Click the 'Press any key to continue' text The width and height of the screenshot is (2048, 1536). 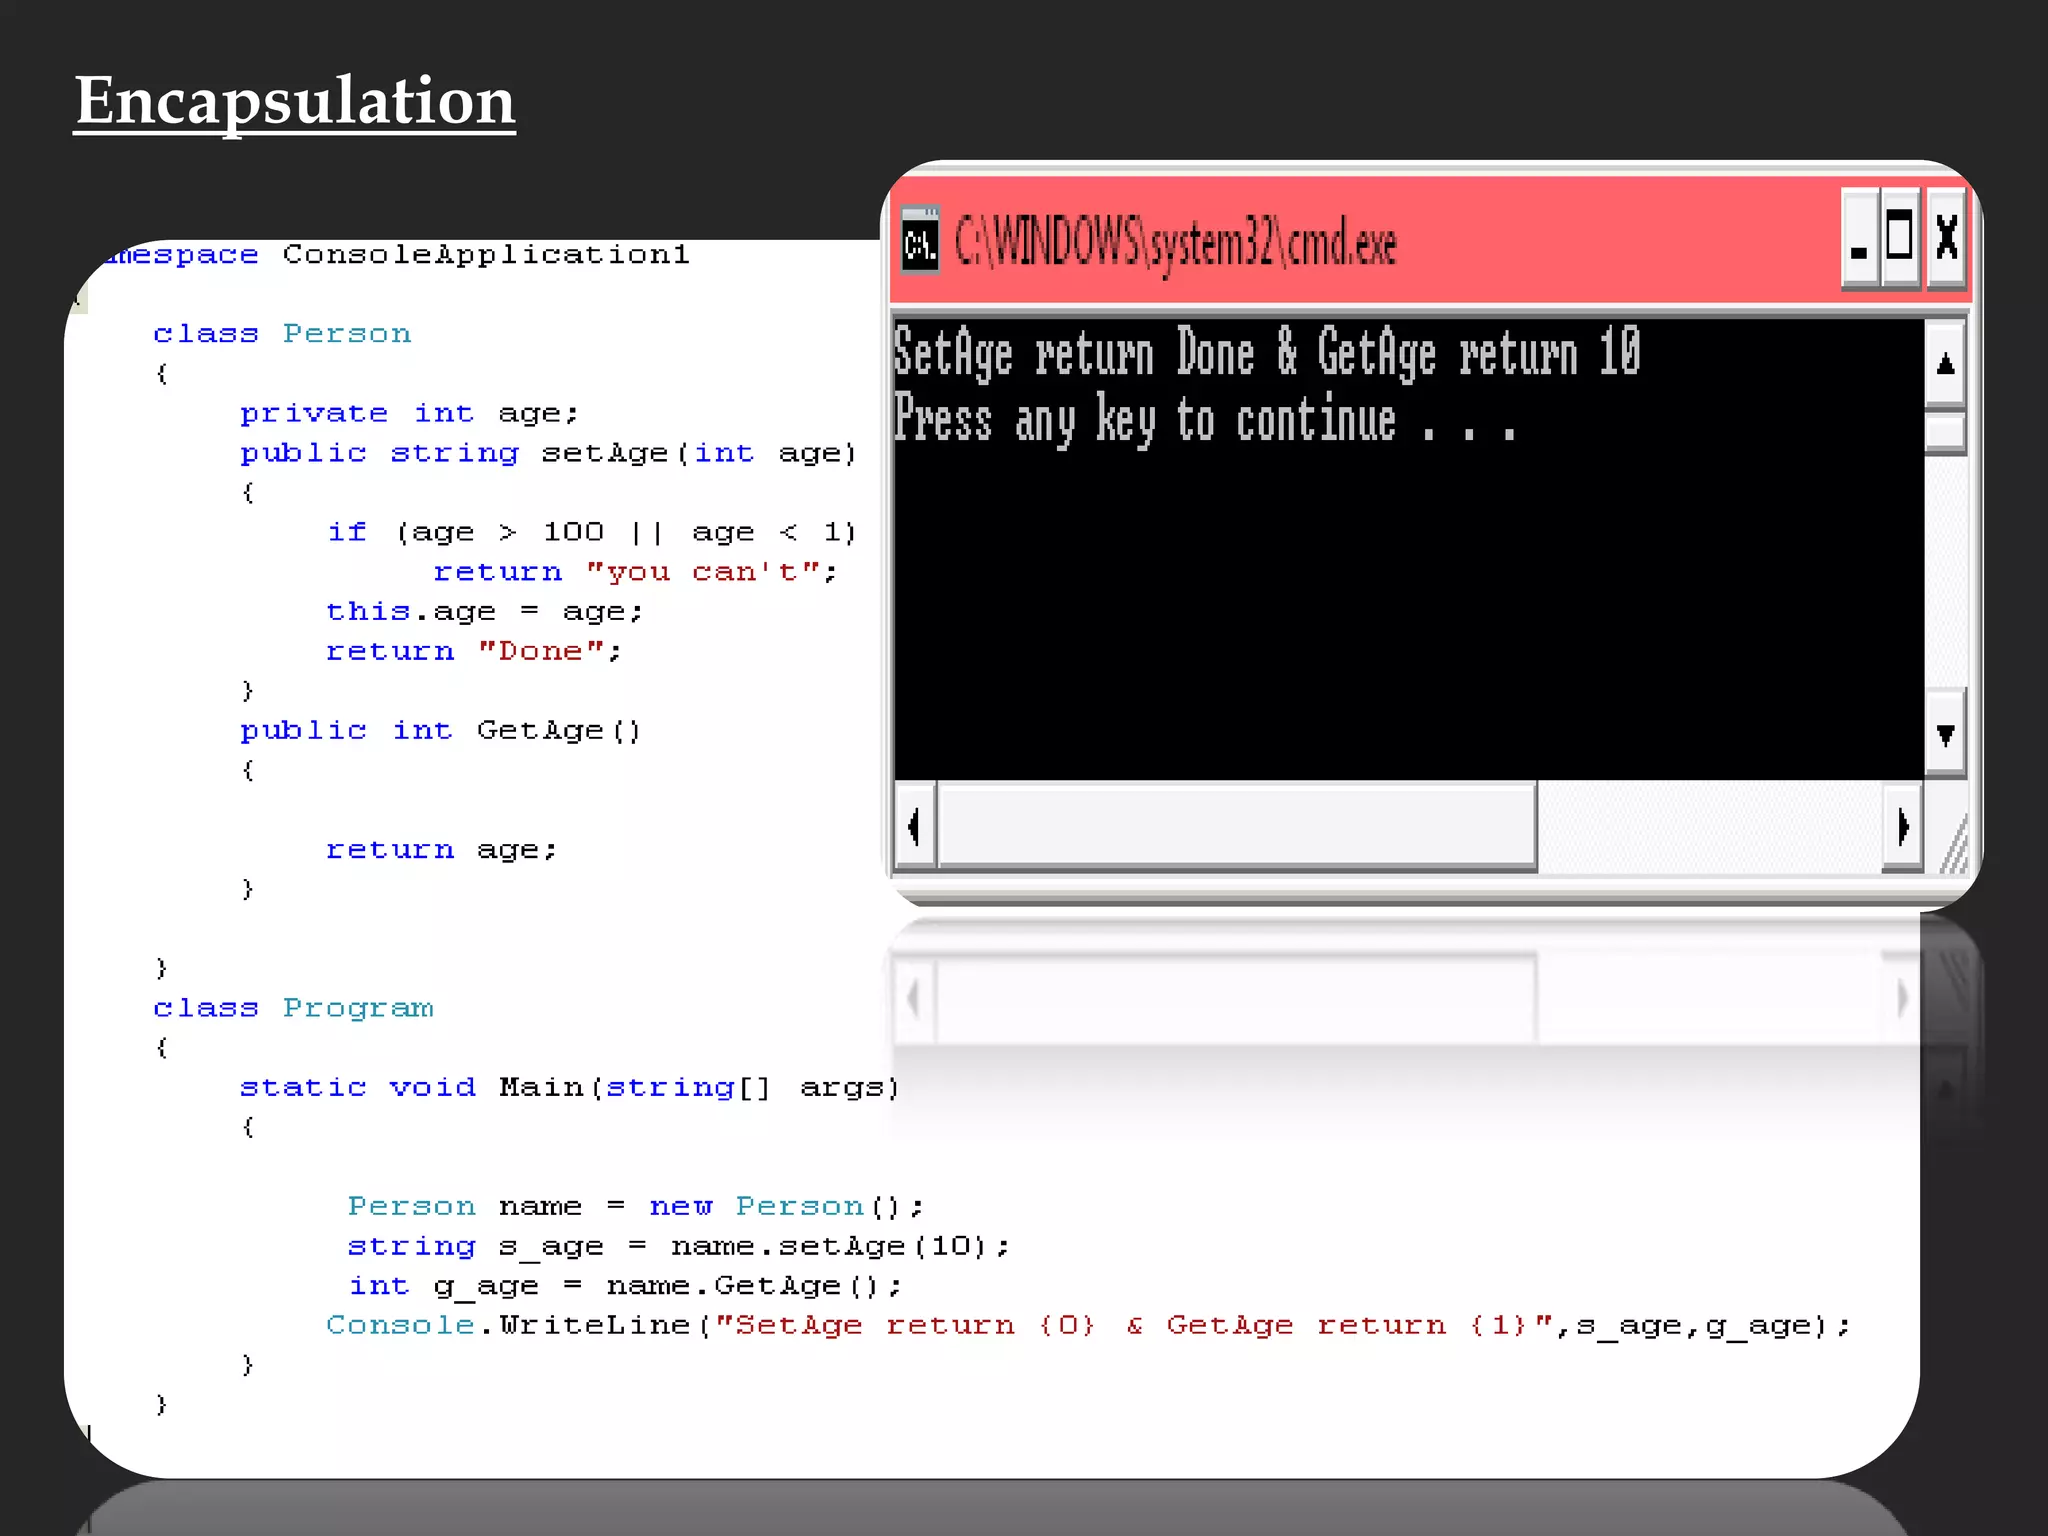(1204, 420)
